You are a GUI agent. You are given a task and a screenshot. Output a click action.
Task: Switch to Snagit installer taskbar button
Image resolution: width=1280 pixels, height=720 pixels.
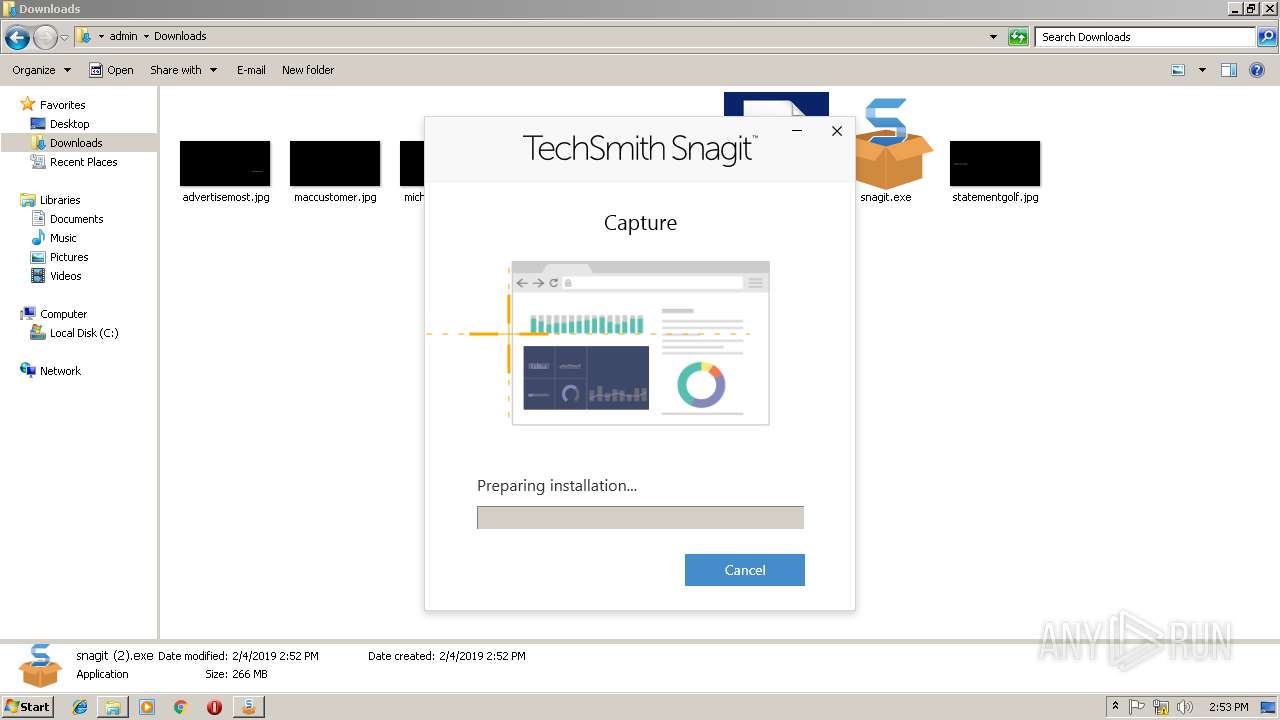click(248, 707)
